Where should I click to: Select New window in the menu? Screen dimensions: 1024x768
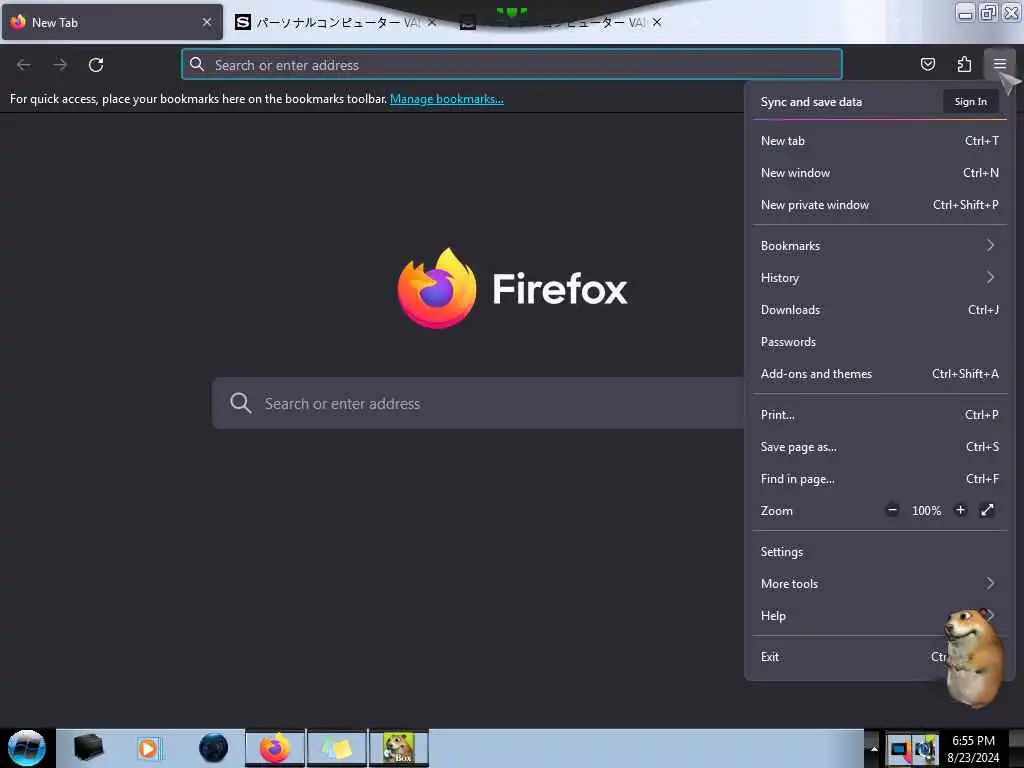pos(879,172)
